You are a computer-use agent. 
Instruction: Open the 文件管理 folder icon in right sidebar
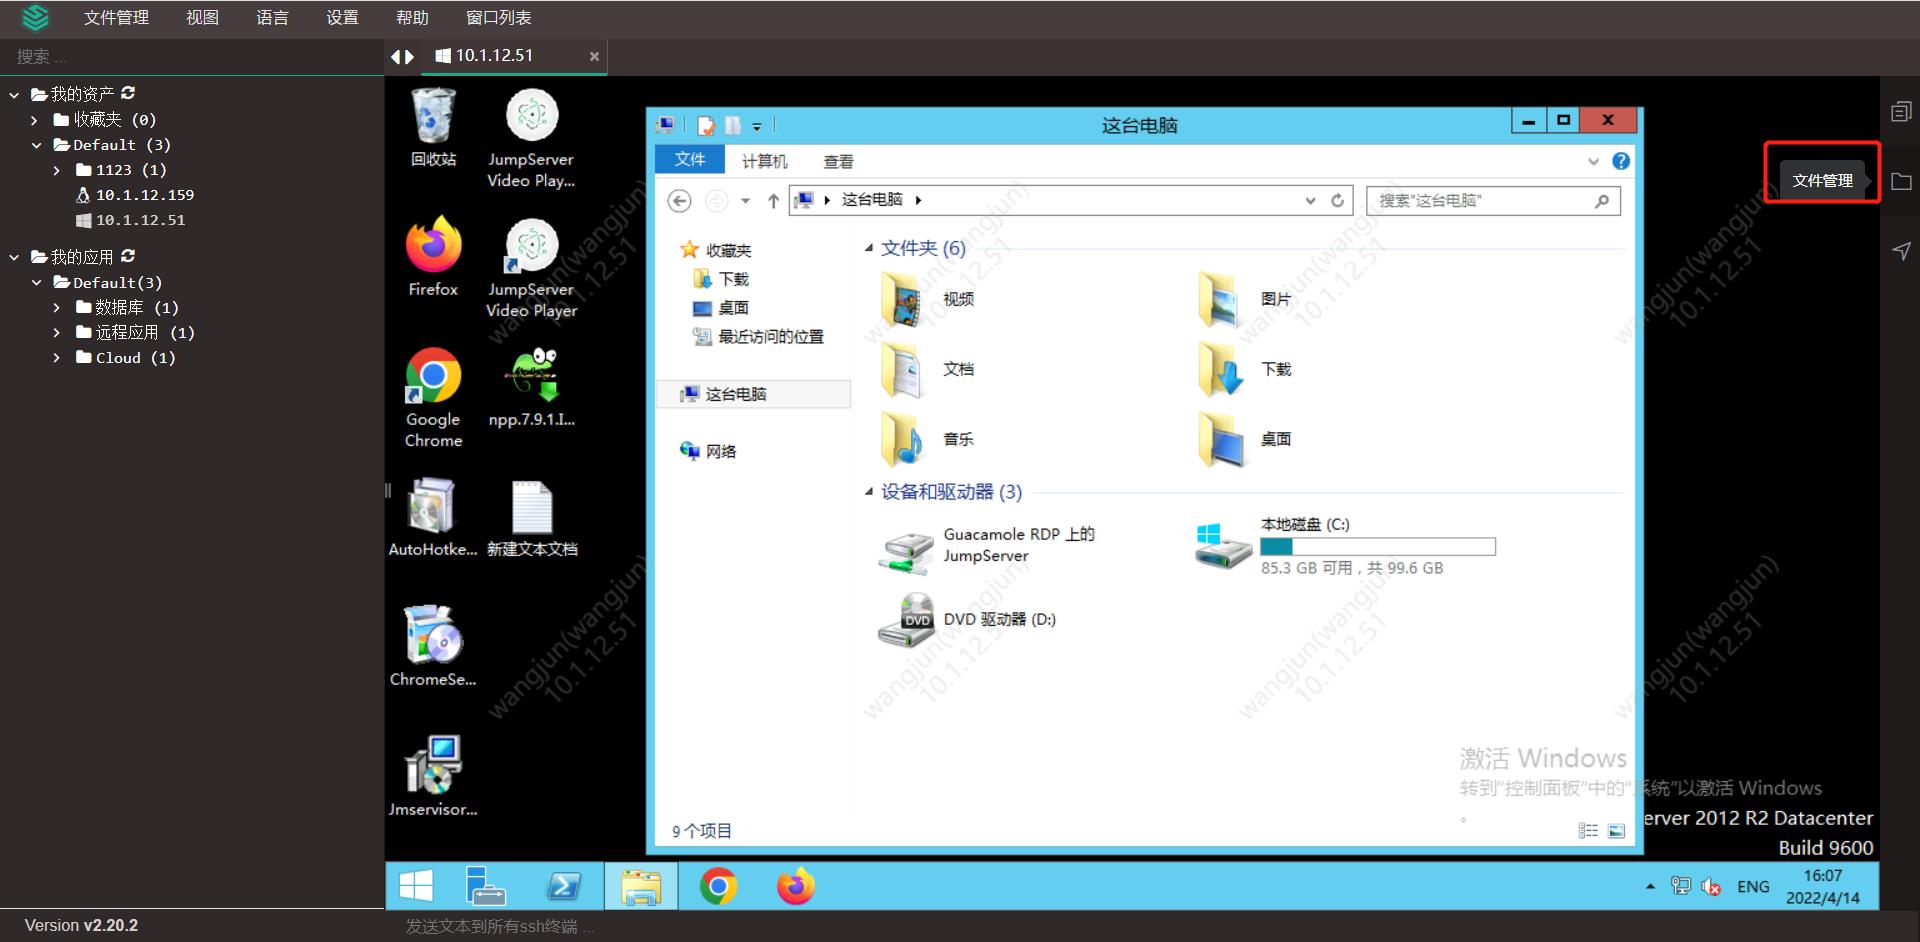(1901, 181)
